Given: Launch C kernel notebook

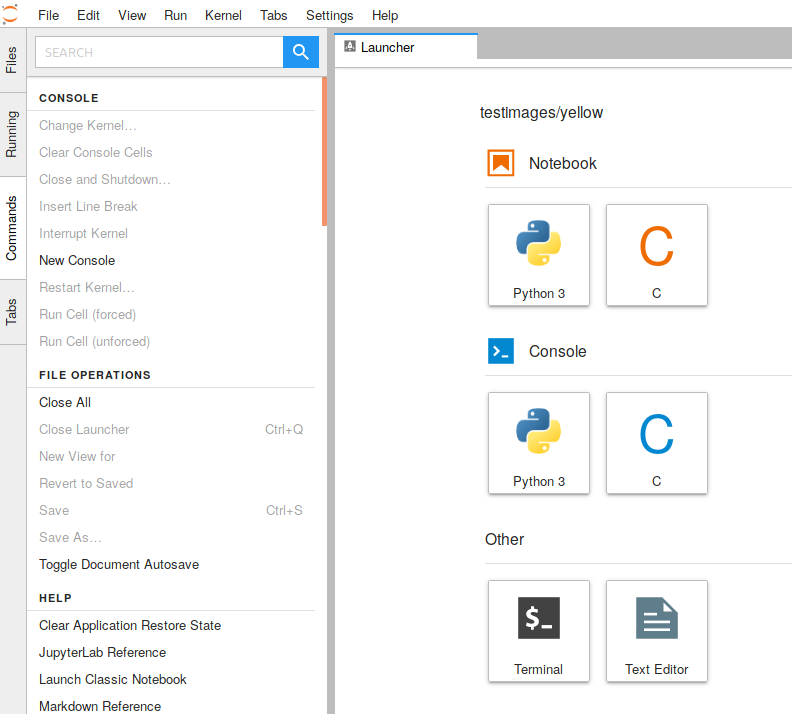Looking at the screenshot, I should [x=656, y=254].
